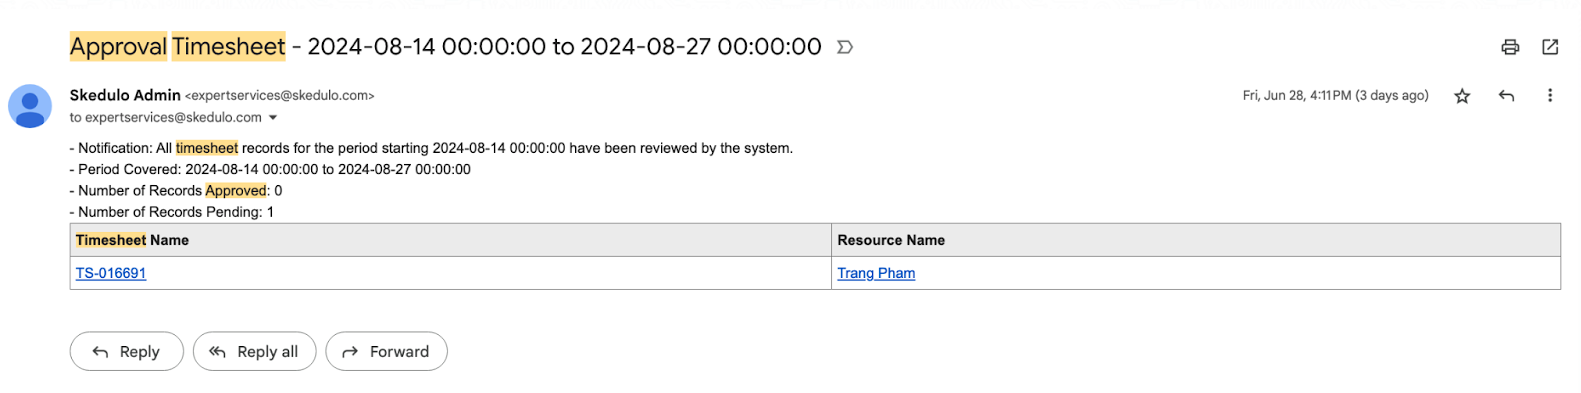The height and width of the screenshot is (393, 1581).
Task: Click the sender address in angle brackets
Action: (x=280, y=96)
